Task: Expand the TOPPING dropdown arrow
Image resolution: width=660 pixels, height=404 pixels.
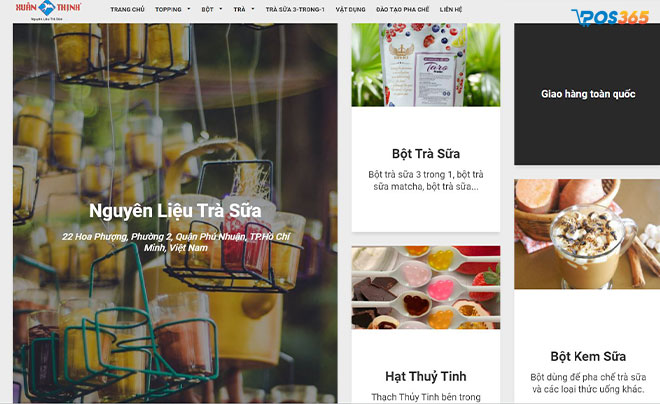Action: pos(189,9)
